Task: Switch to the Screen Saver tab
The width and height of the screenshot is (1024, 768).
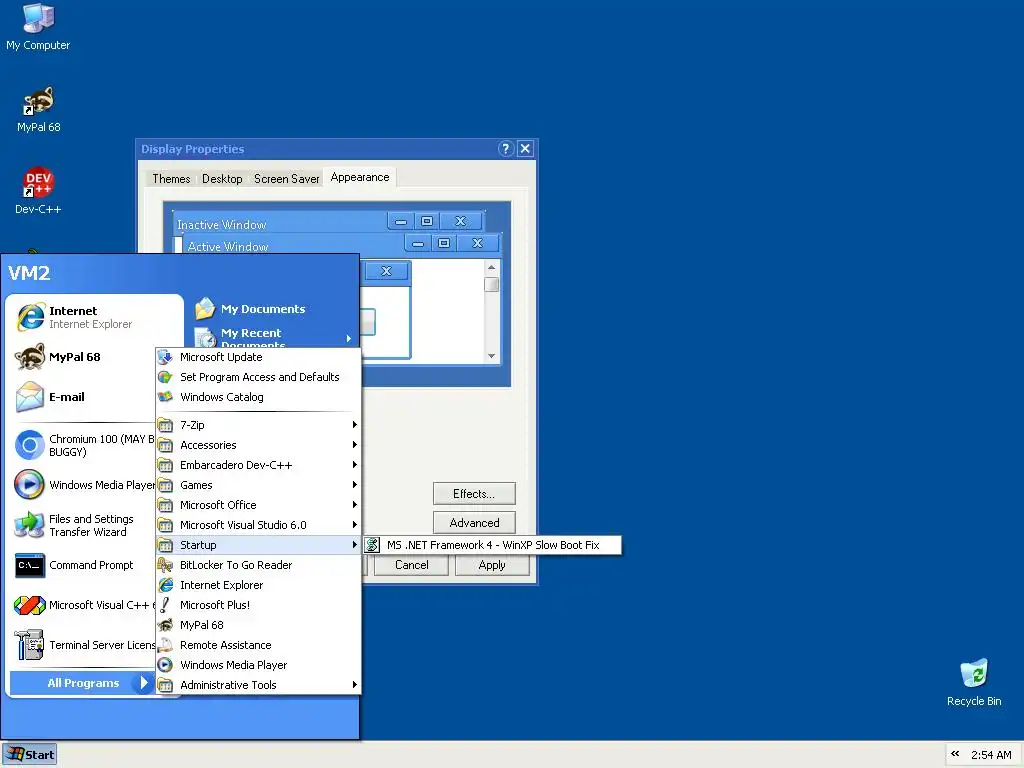Action: coord(287,179)
